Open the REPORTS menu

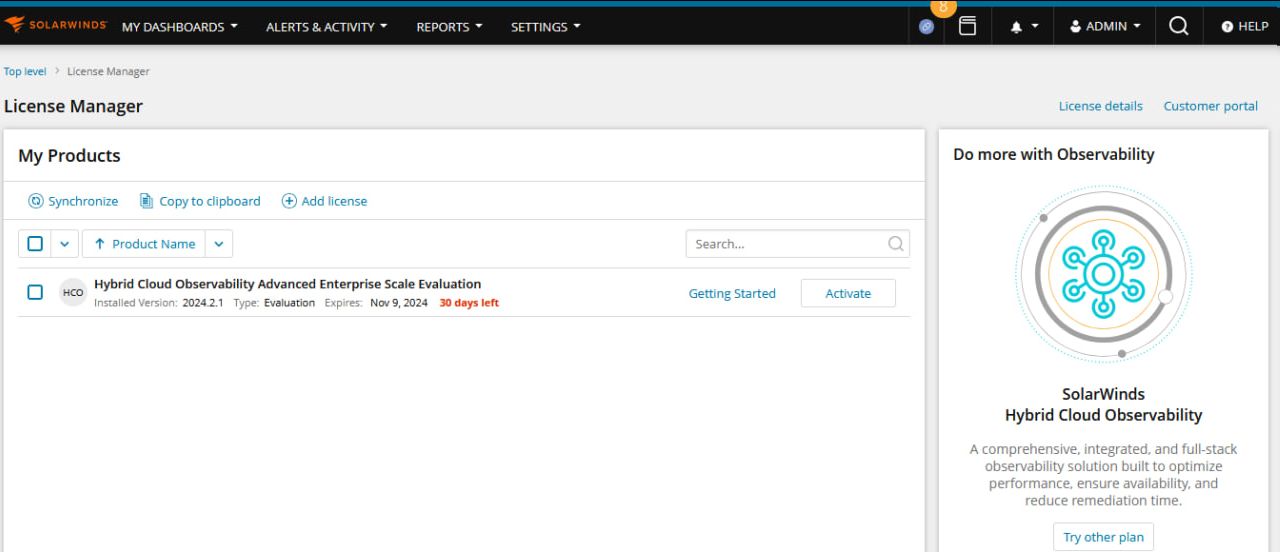point(450,27)
